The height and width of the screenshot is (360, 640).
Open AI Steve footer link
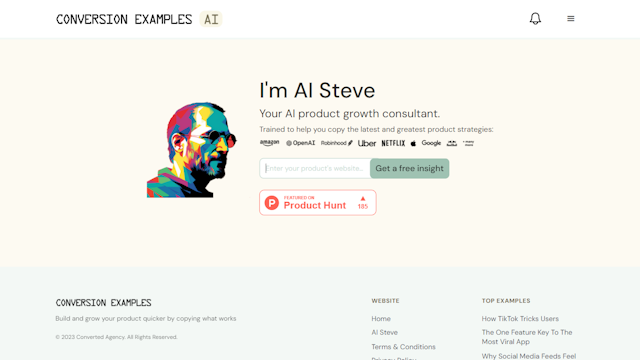pos(384,333)
